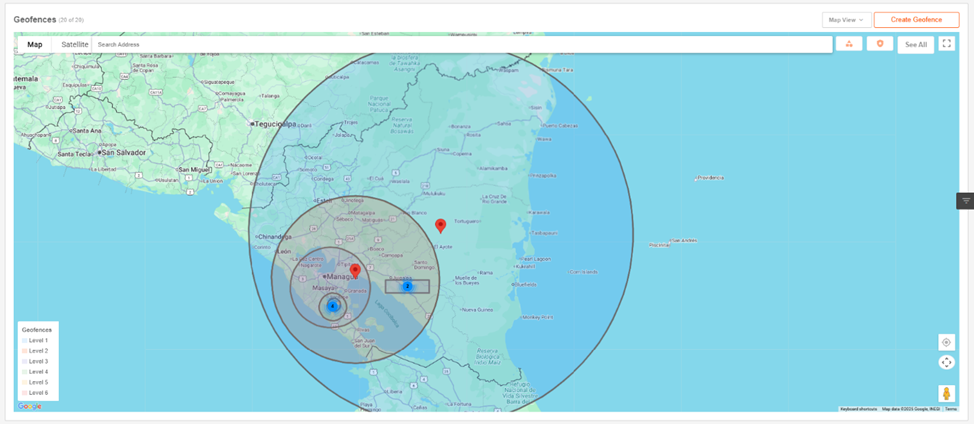Open the map camera pan controls
This screenshot has height=424, width=974.
tap(946, 362)
